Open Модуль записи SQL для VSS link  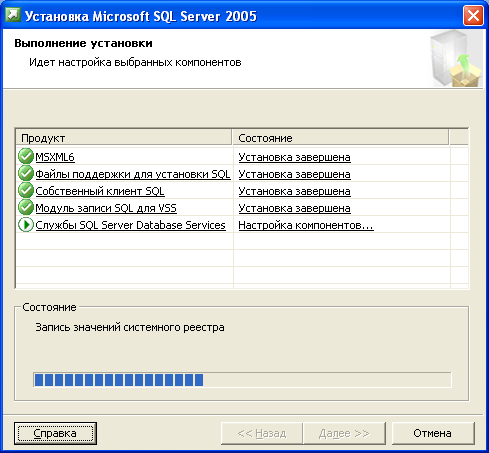tap(106, 208)
